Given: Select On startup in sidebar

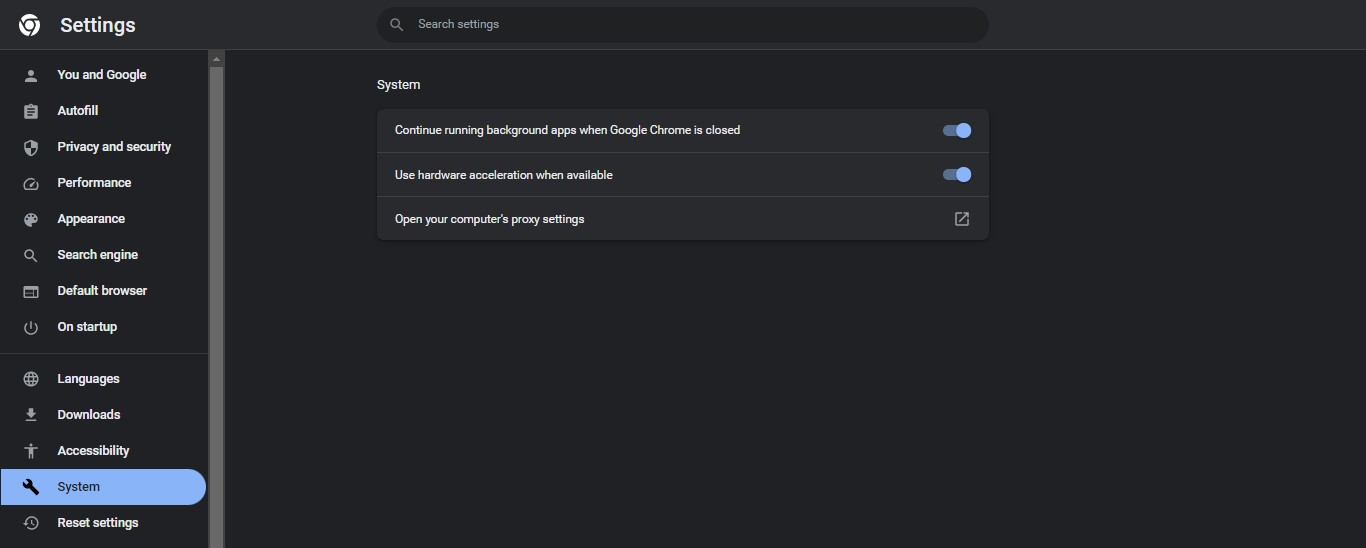Looking at the screenshot, I should 87,327.
